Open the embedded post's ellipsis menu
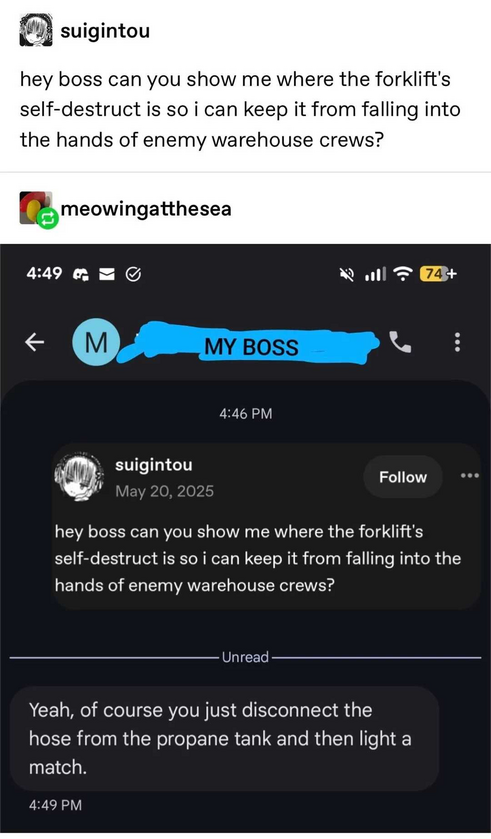The height and width of the screenshot is (839, 491). [470, 476]
